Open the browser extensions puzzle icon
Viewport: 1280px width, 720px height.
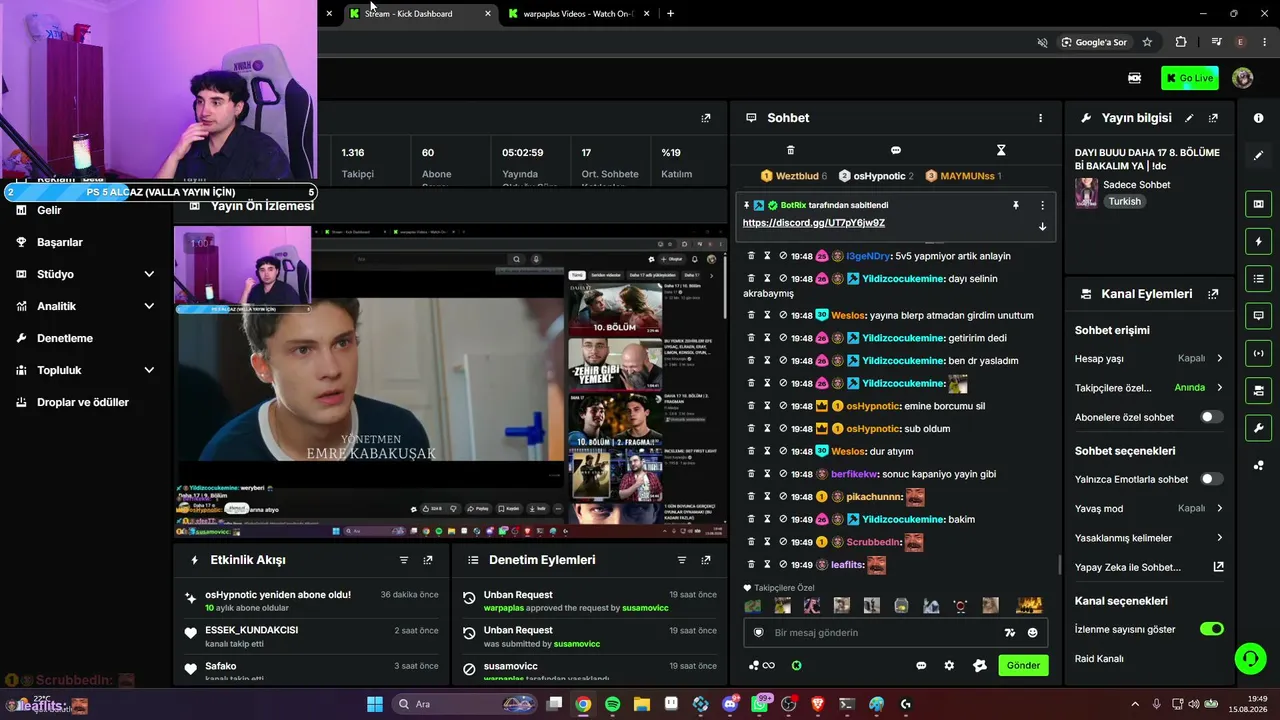coord(1181,42)
